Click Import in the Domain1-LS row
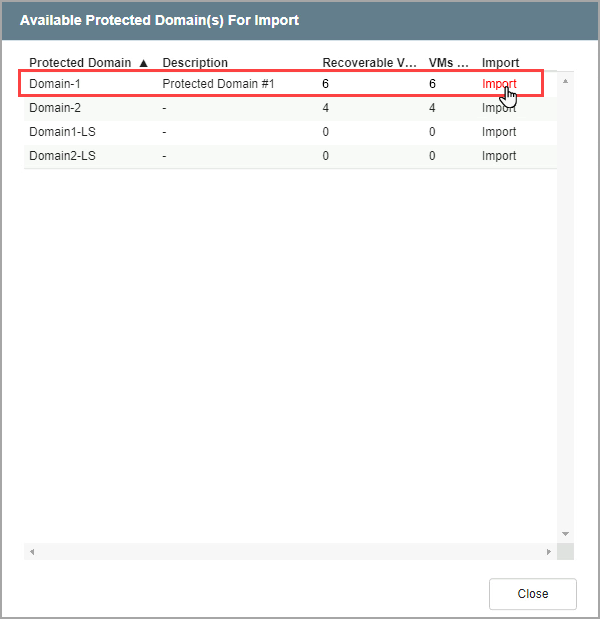 click(x=498, y=132)
